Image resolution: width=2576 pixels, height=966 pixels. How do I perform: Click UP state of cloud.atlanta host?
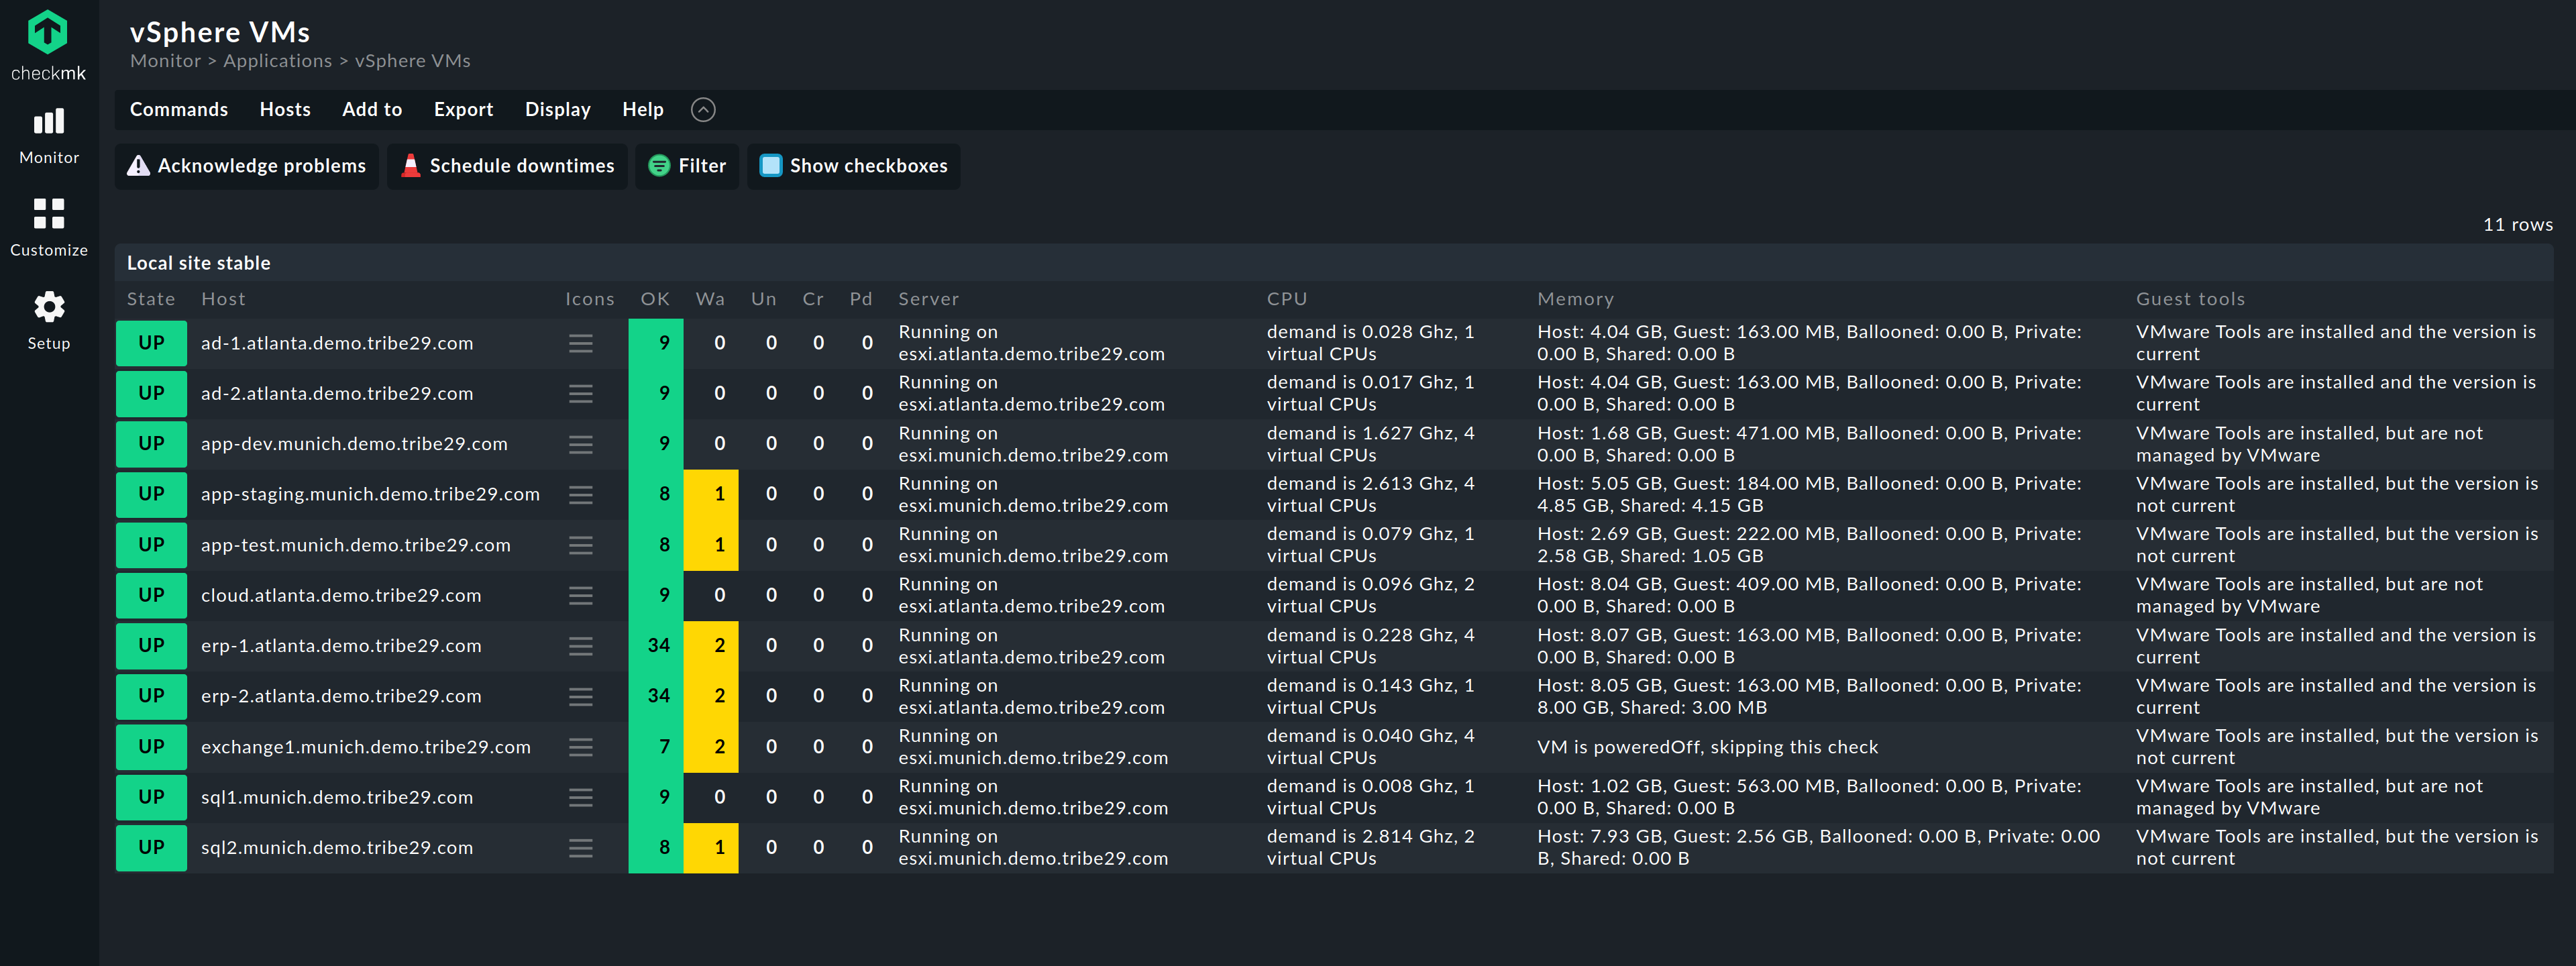(151, 595)
